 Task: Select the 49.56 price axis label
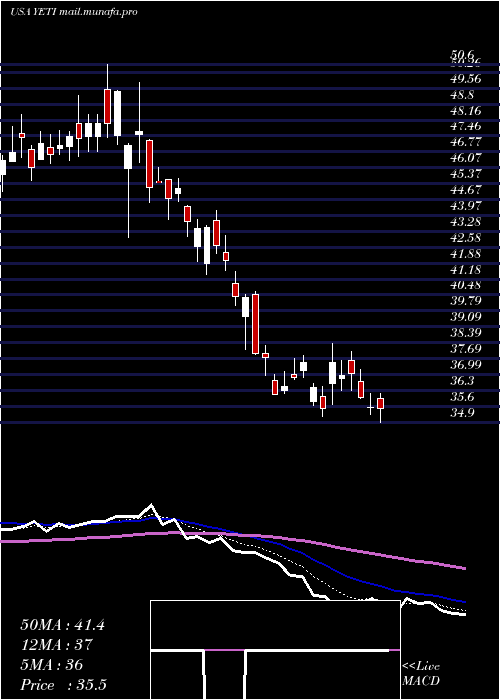pos(466,79)
